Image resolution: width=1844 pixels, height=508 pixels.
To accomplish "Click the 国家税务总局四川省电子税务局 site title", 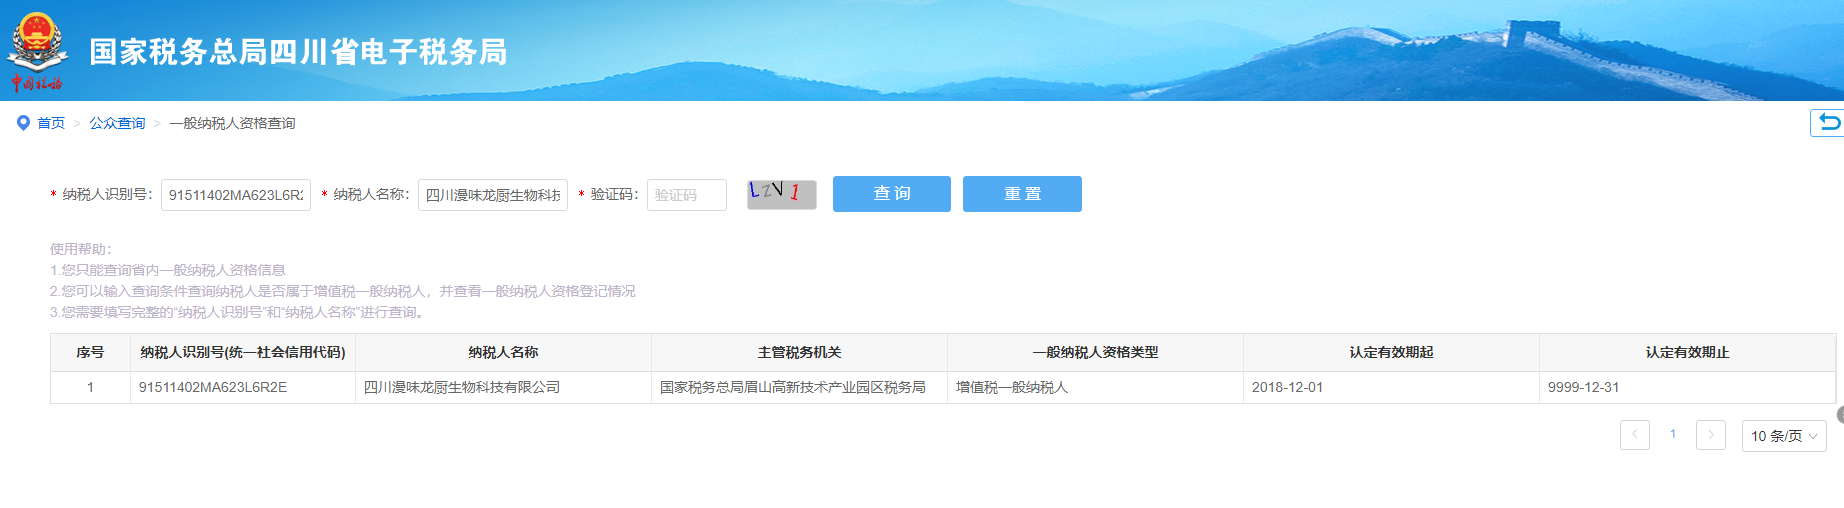I will tap(298, 52).
